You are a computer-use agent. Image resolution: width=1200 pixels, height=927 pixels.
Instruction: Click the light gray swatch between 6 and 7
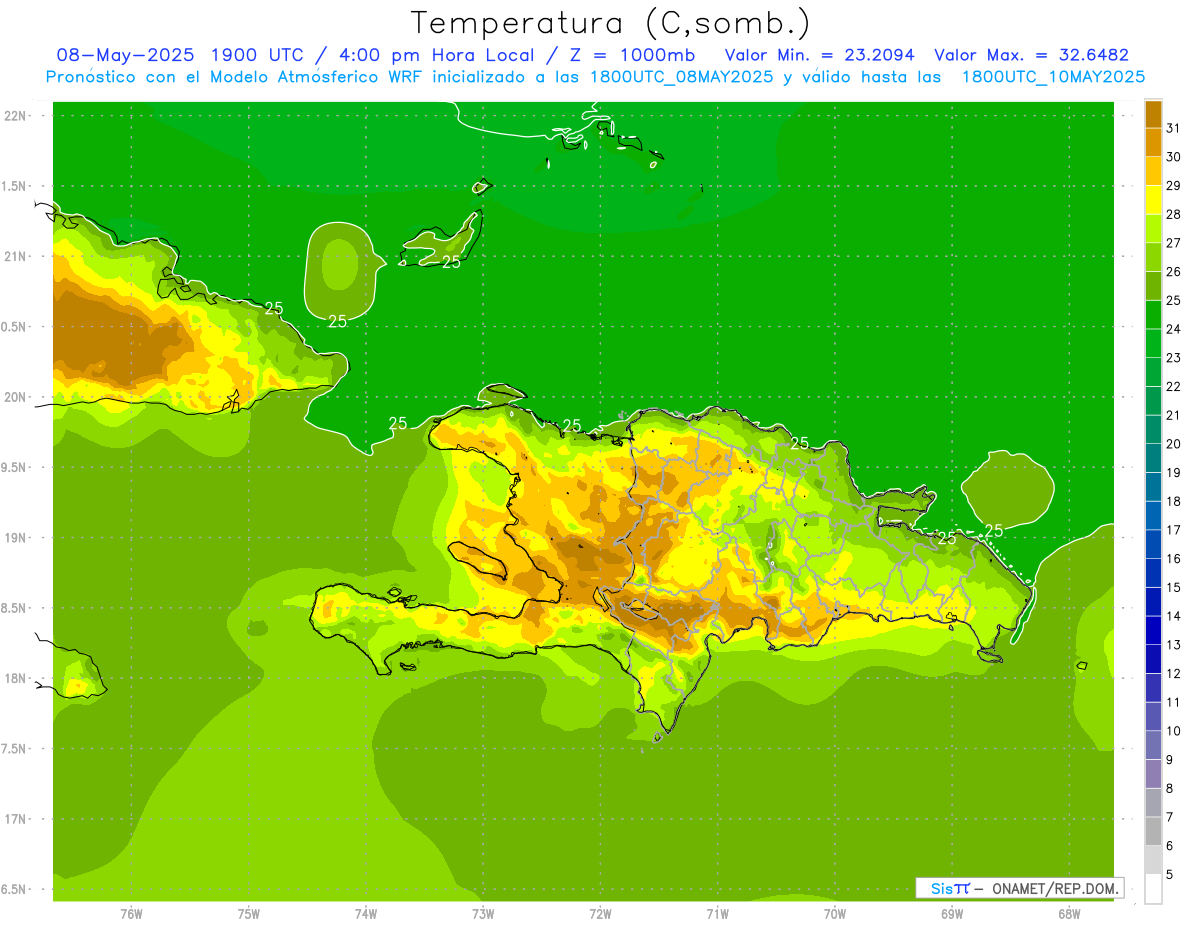(x=1153, y=831)
